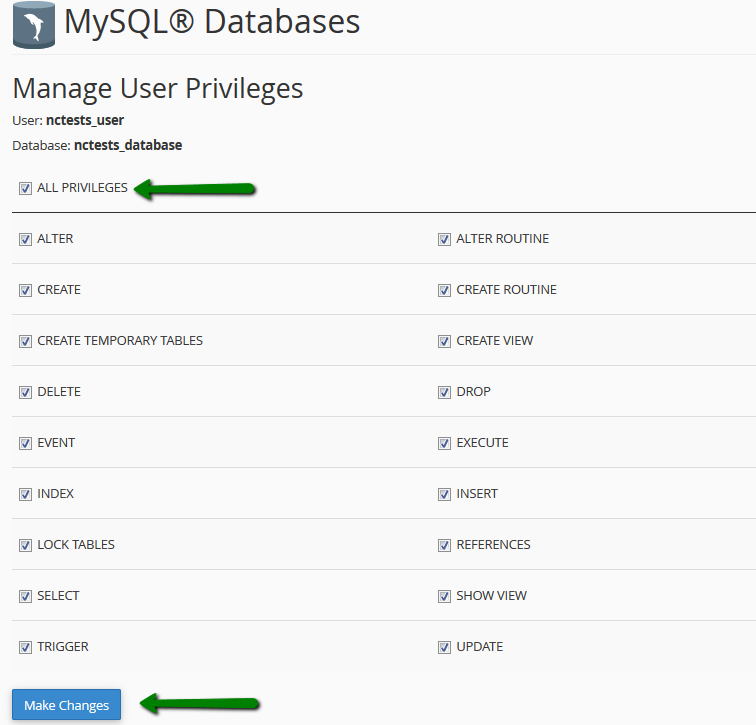Uncheck the EXECUTE privilege checkbox
Viewport: 756px width, 725px height.
pyautogui.click(x=444, y=443)
